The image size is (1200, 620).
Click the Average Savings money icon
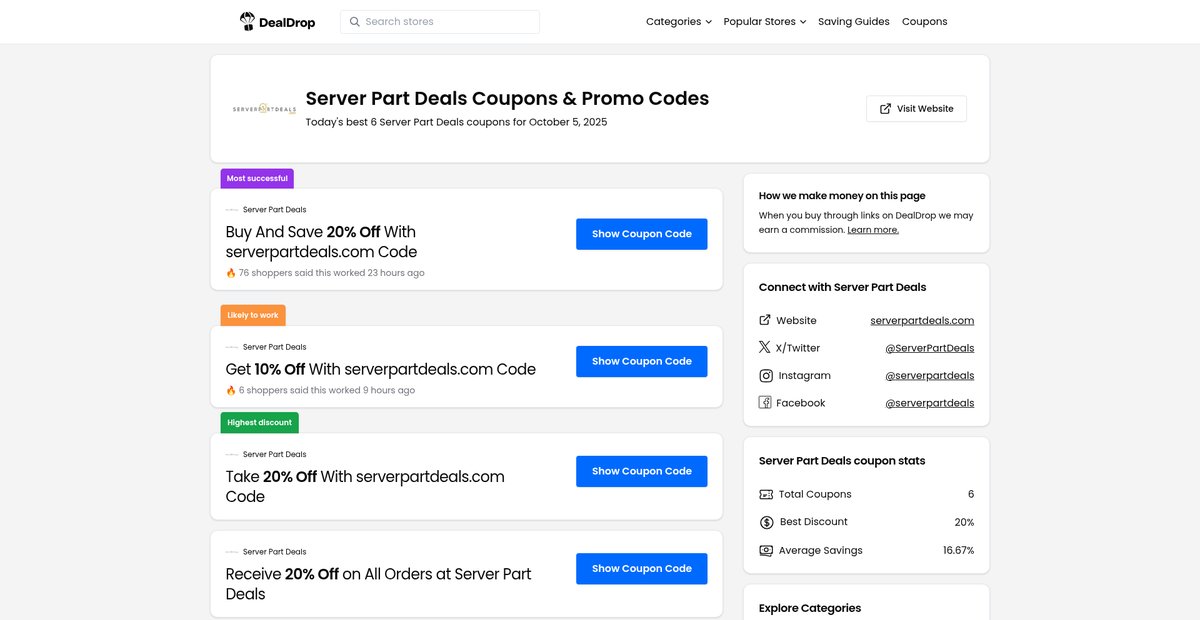click(x=766, y=550)
